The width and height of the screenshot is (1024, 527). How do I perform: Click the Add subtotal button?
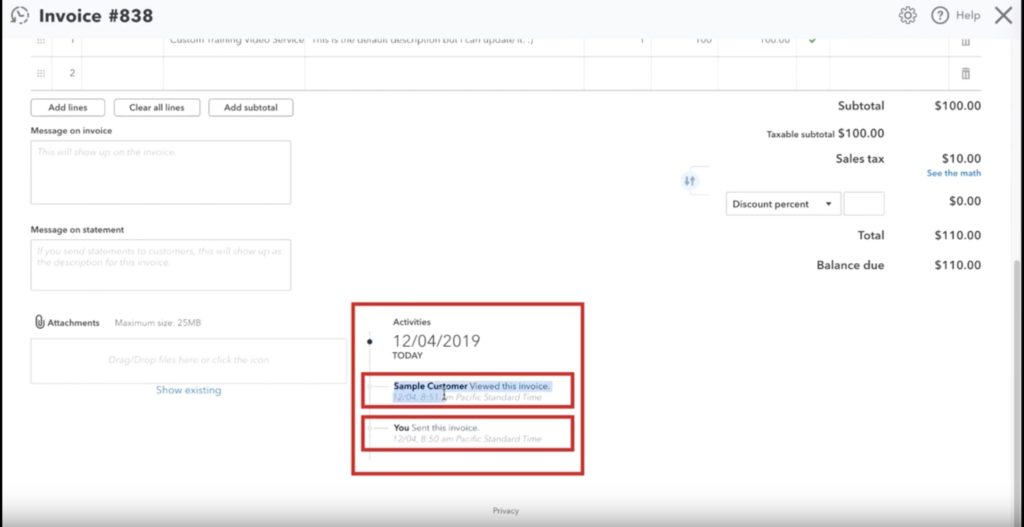coord(250,107)
